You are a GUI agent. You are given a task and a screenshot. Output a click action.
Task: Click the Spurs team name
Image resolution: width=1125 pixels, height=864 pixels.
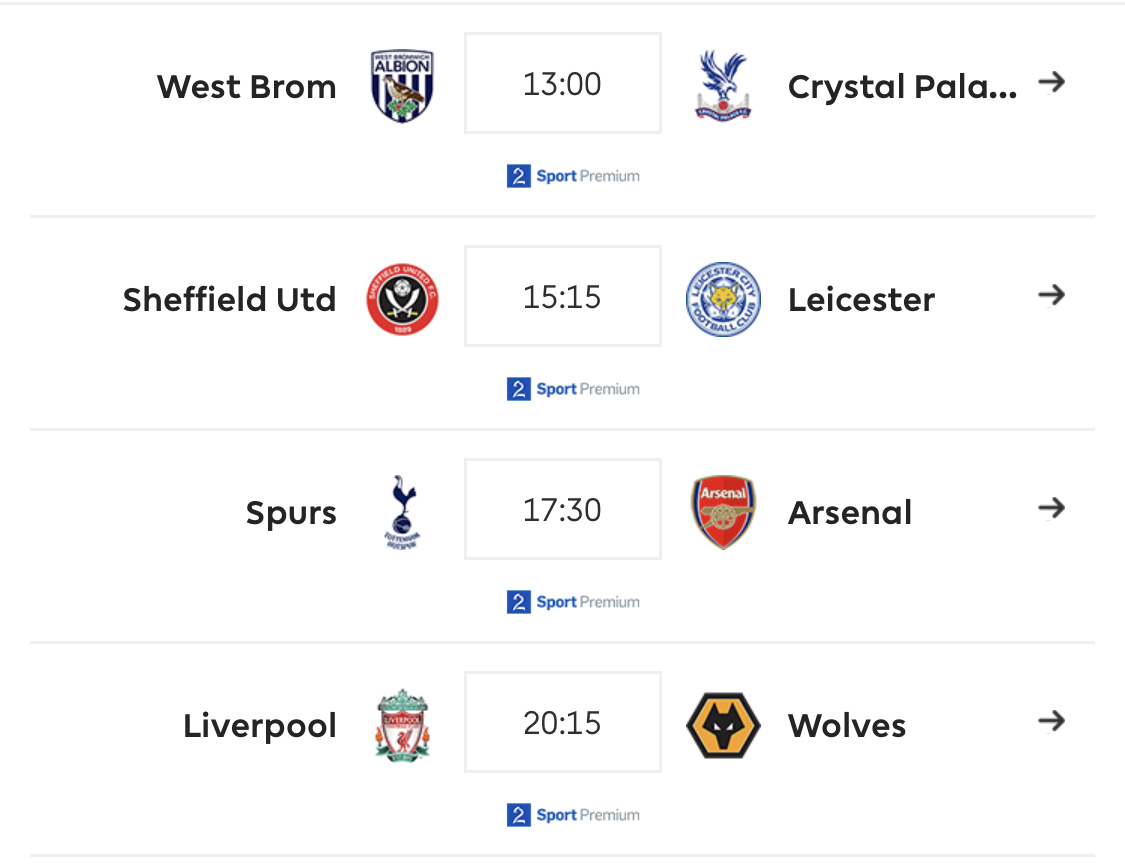291,513
